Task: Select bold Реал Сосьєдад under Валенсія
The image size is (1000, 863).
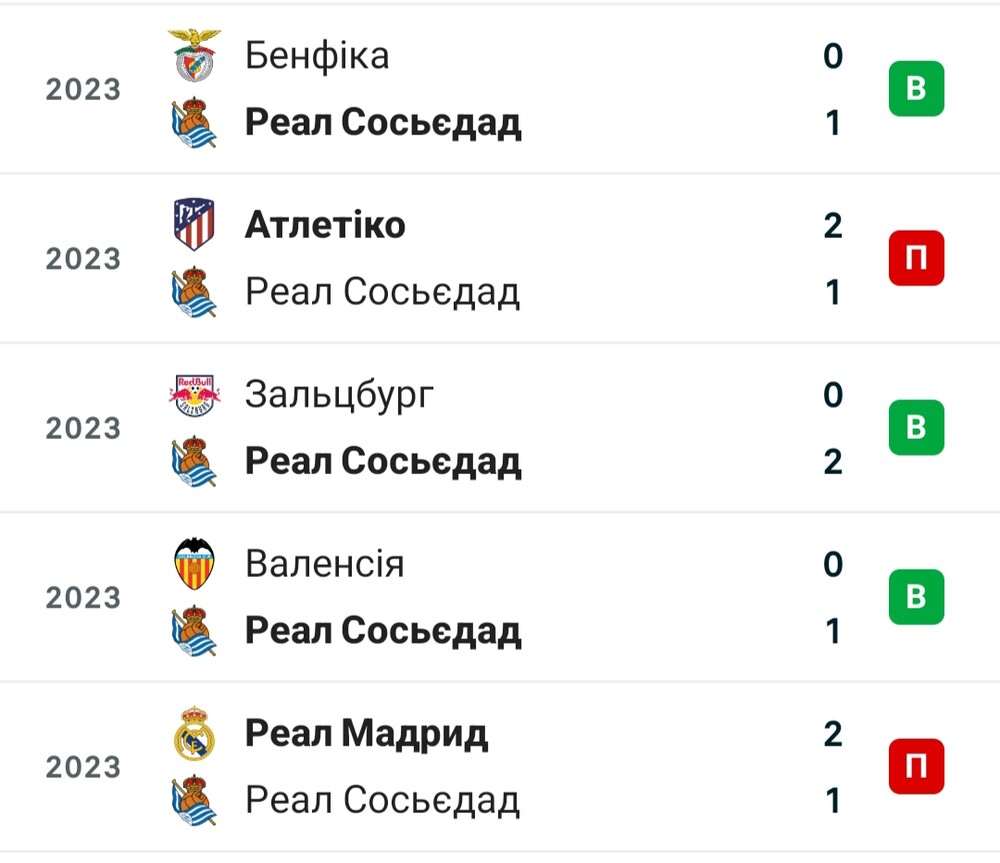Action: 383,631
